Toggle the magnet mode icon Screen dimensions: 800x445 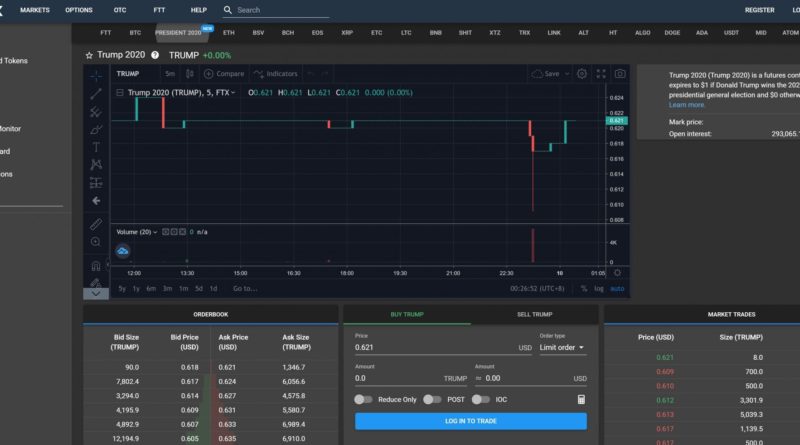tap(96, 265)
